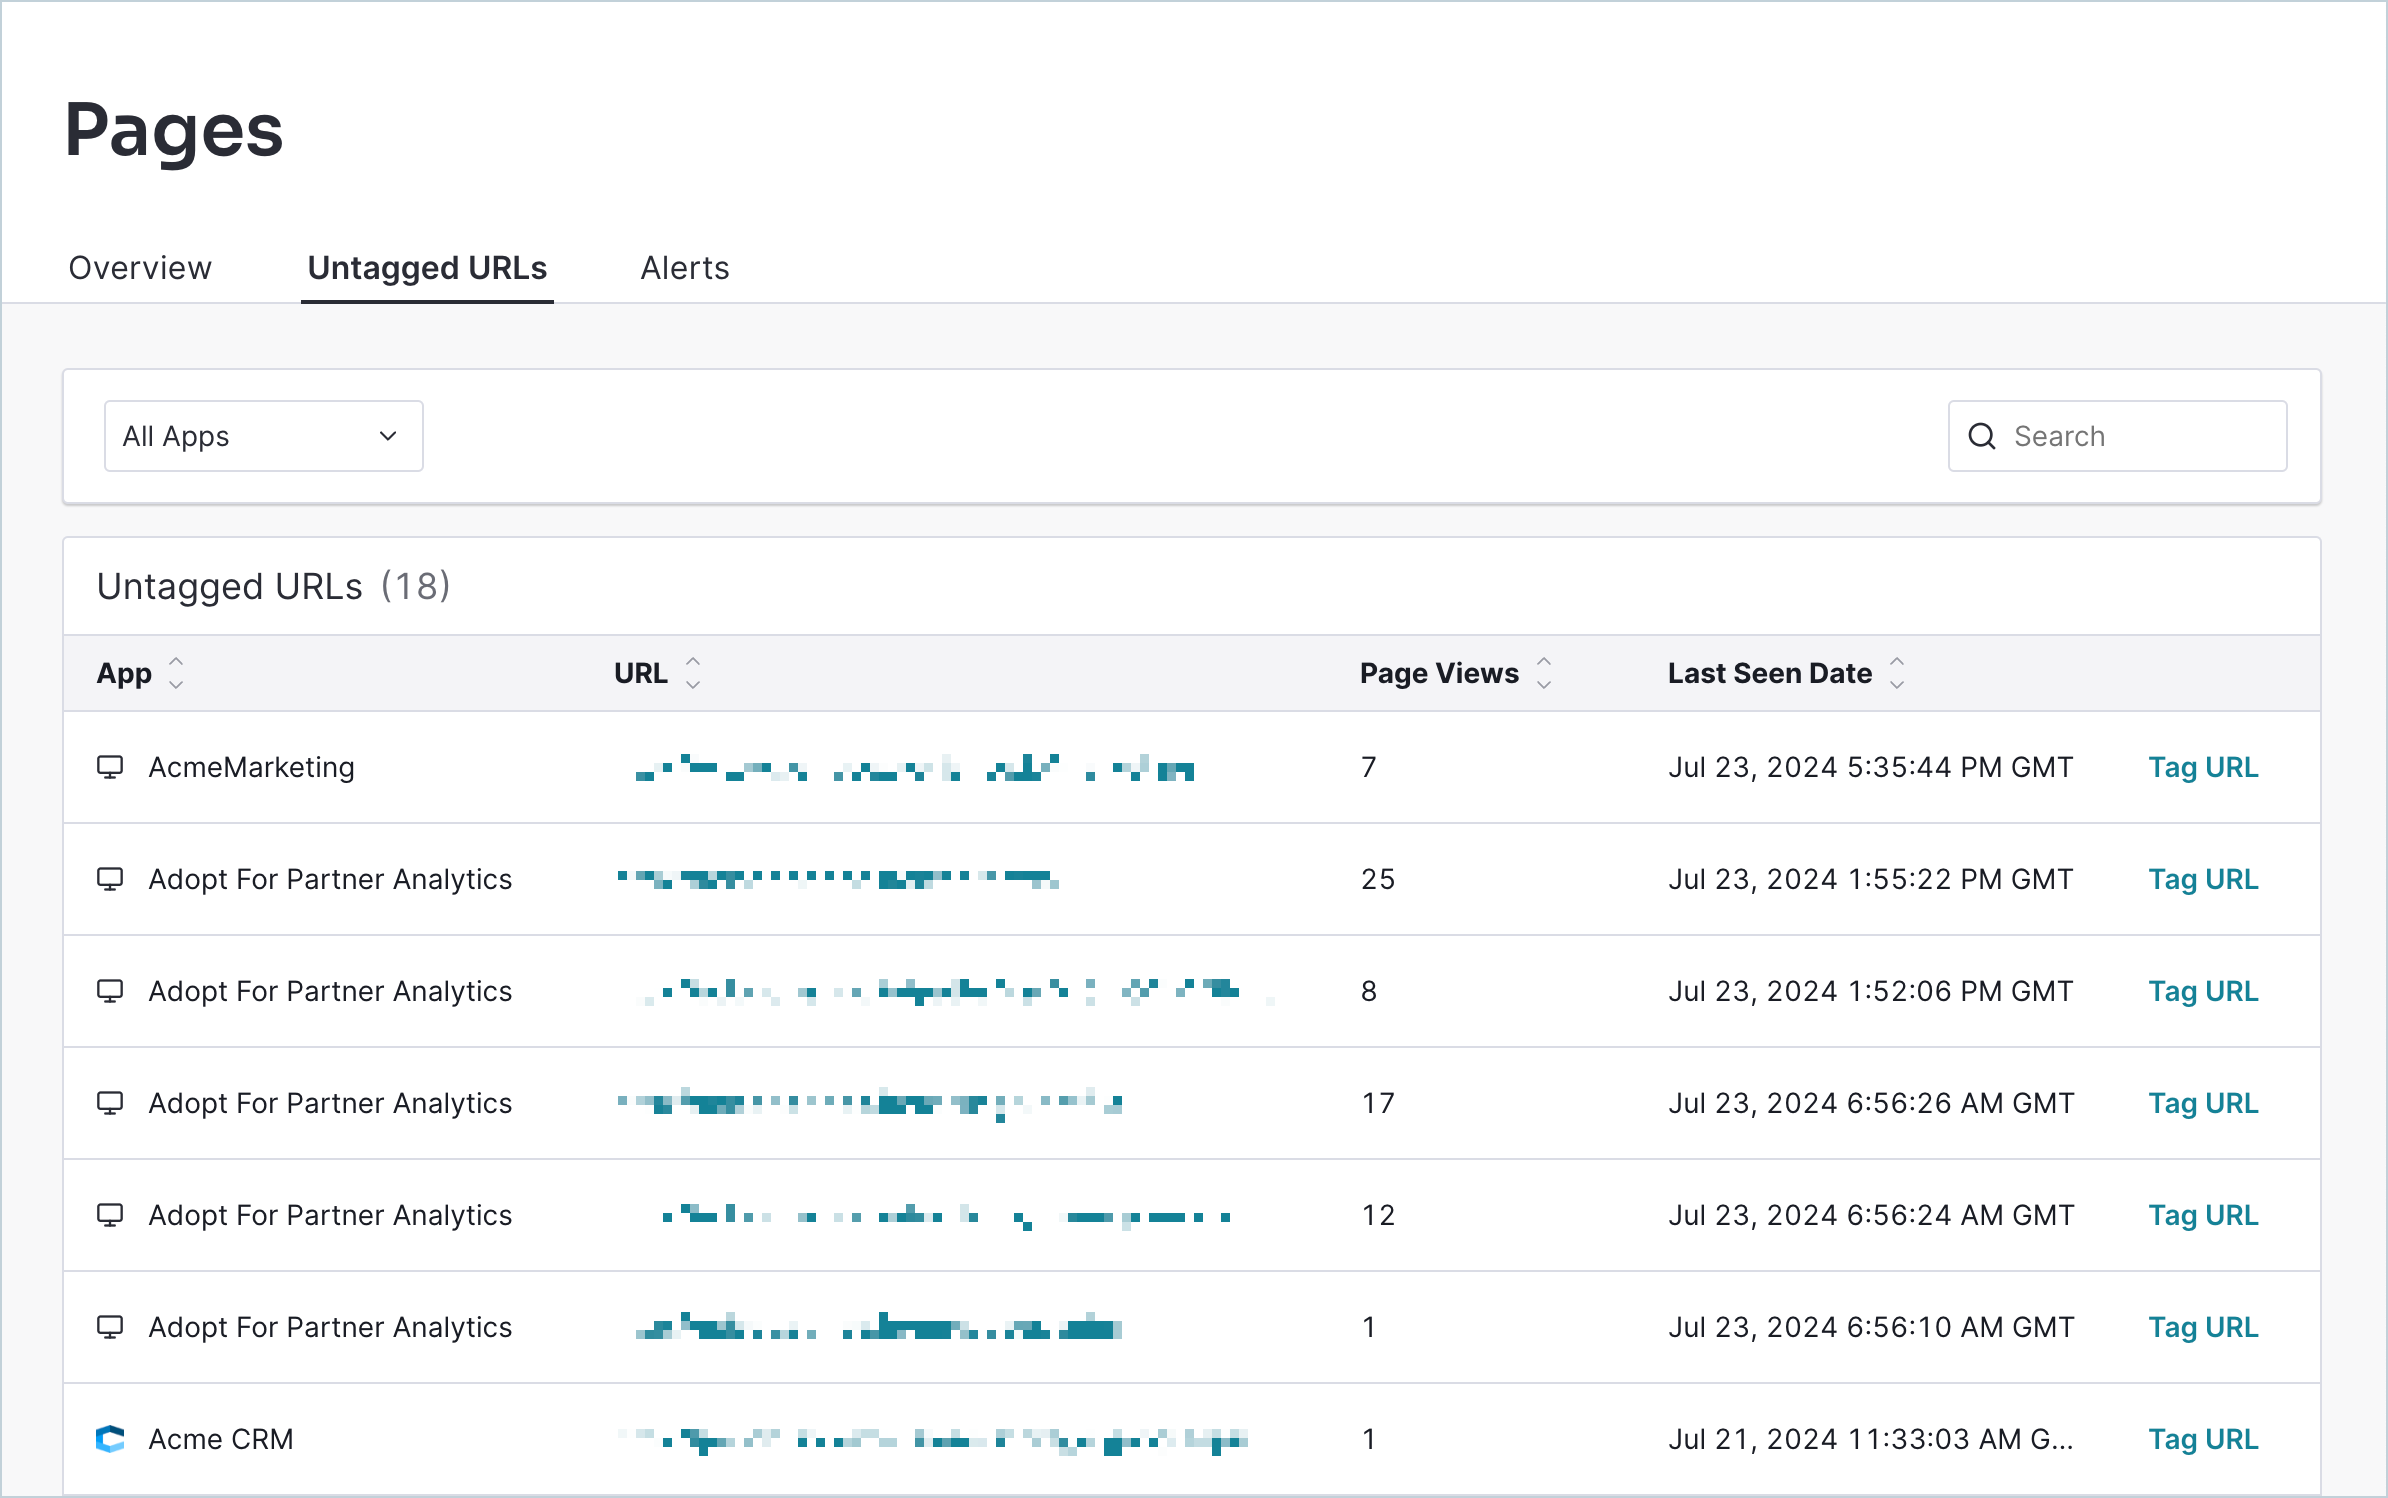Click page views value 17
This screenshot has height=1498, width=2388.
tap(1378, 1103)
